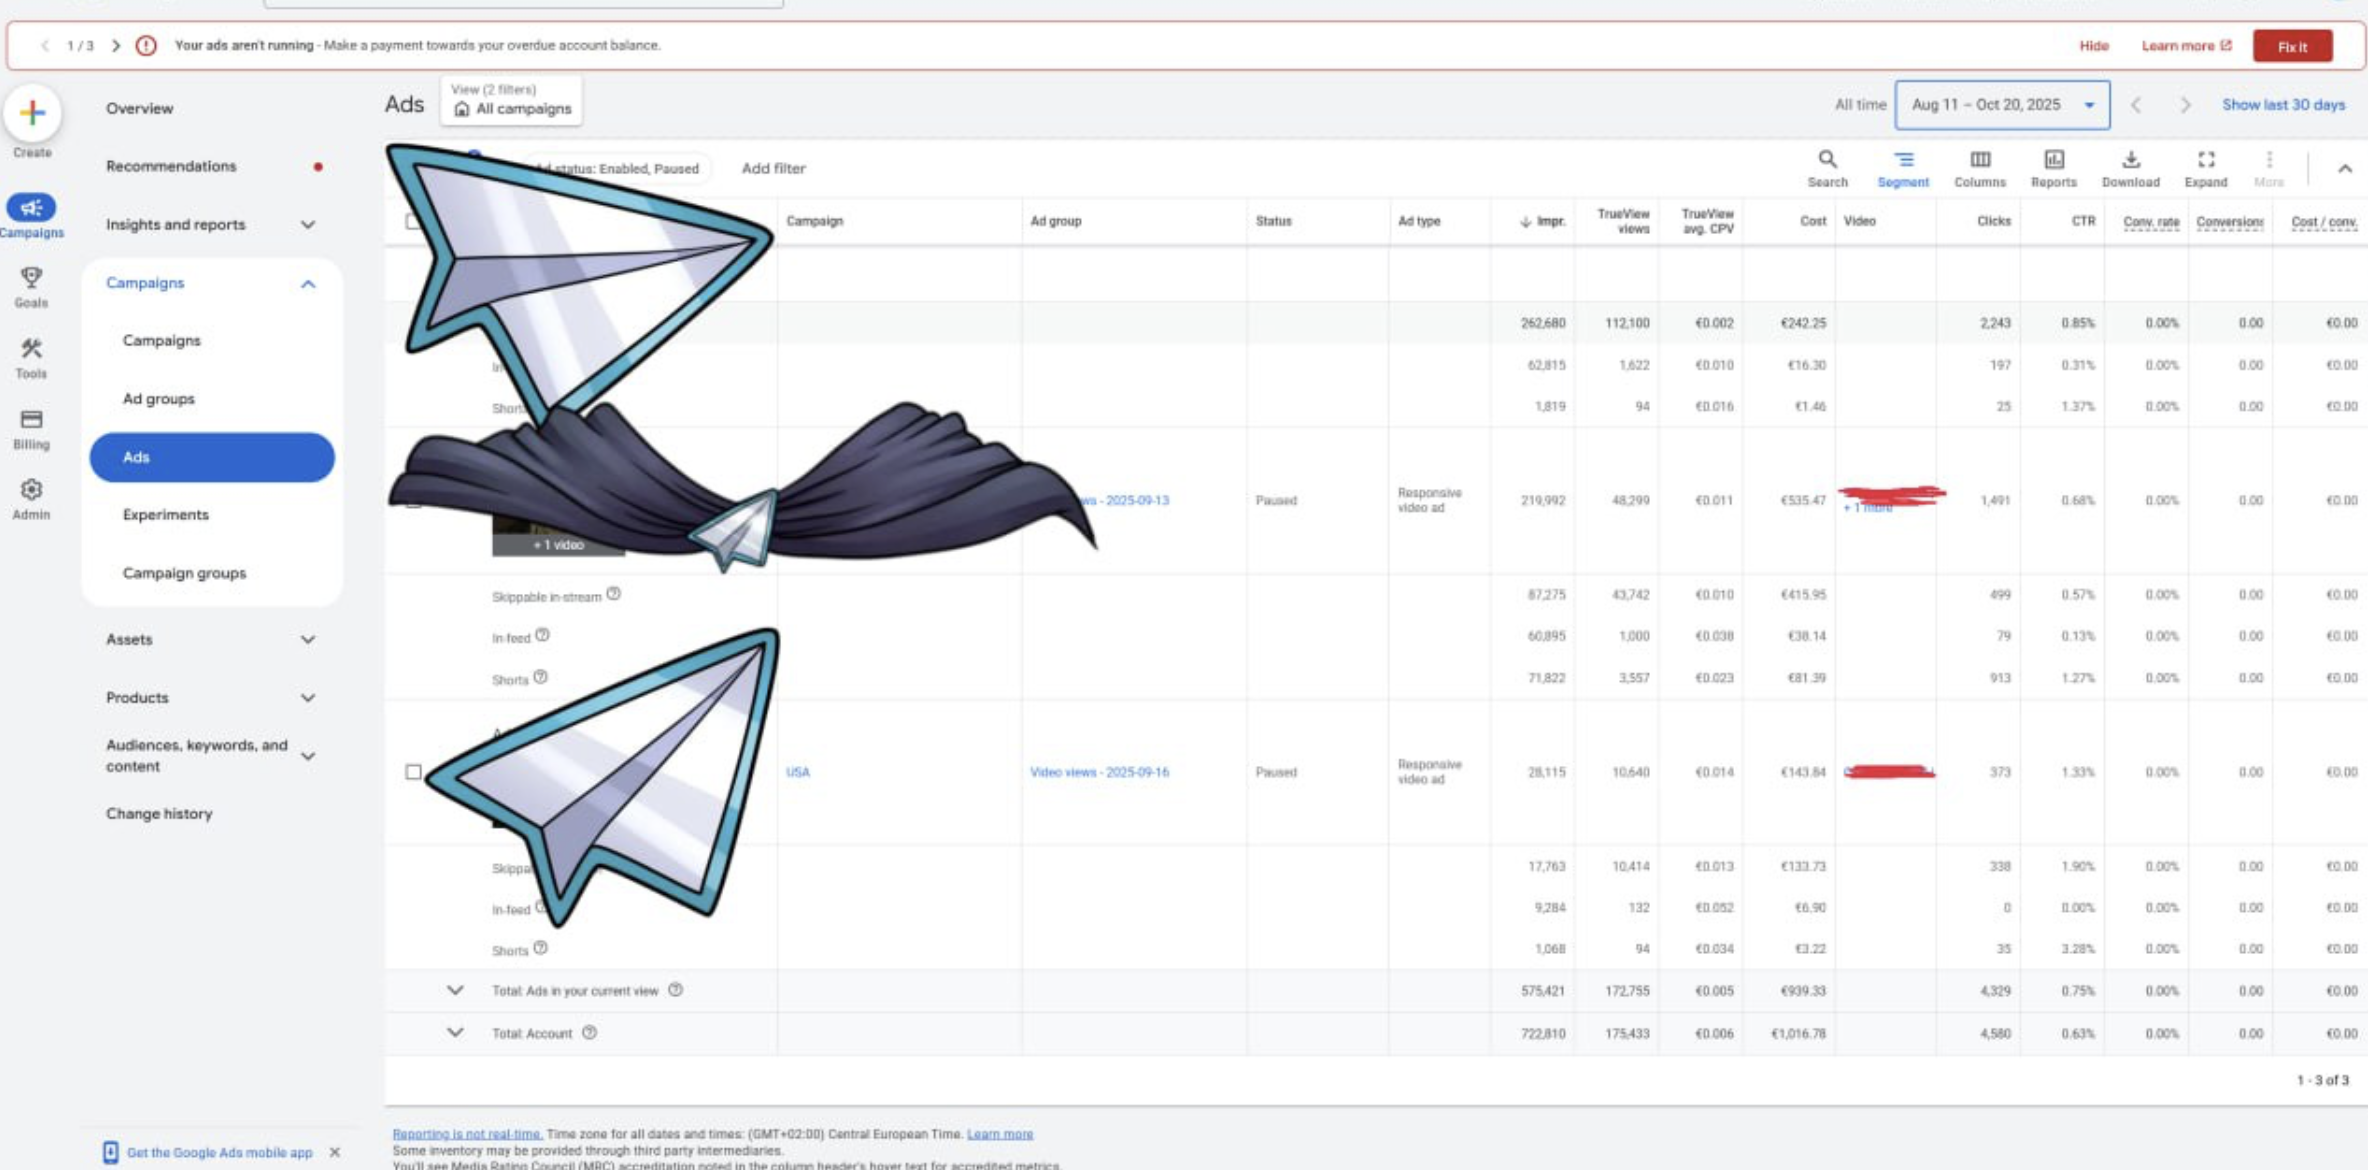Open Goals trophy icon in sidebar
Image resolution: width=2368 pixels, height=1170 pixels.
point(31,277)
